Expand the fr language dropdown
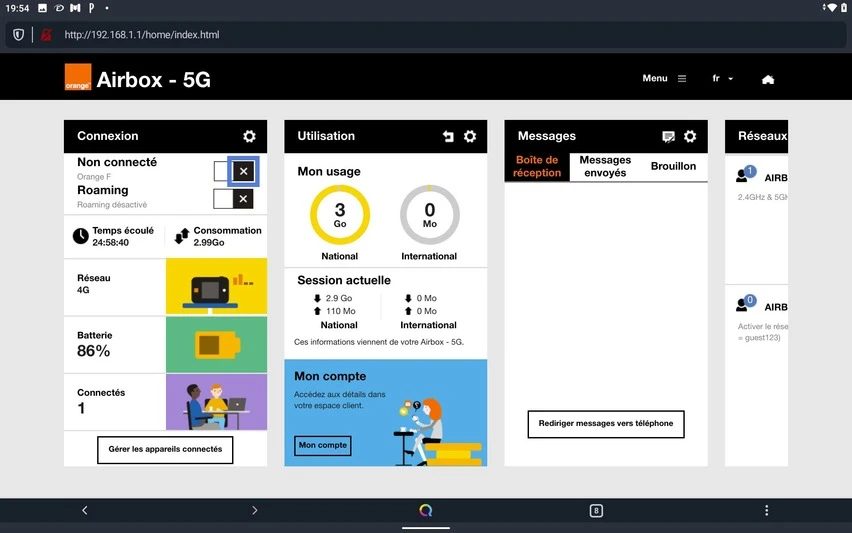 click(x=723, y=79)
